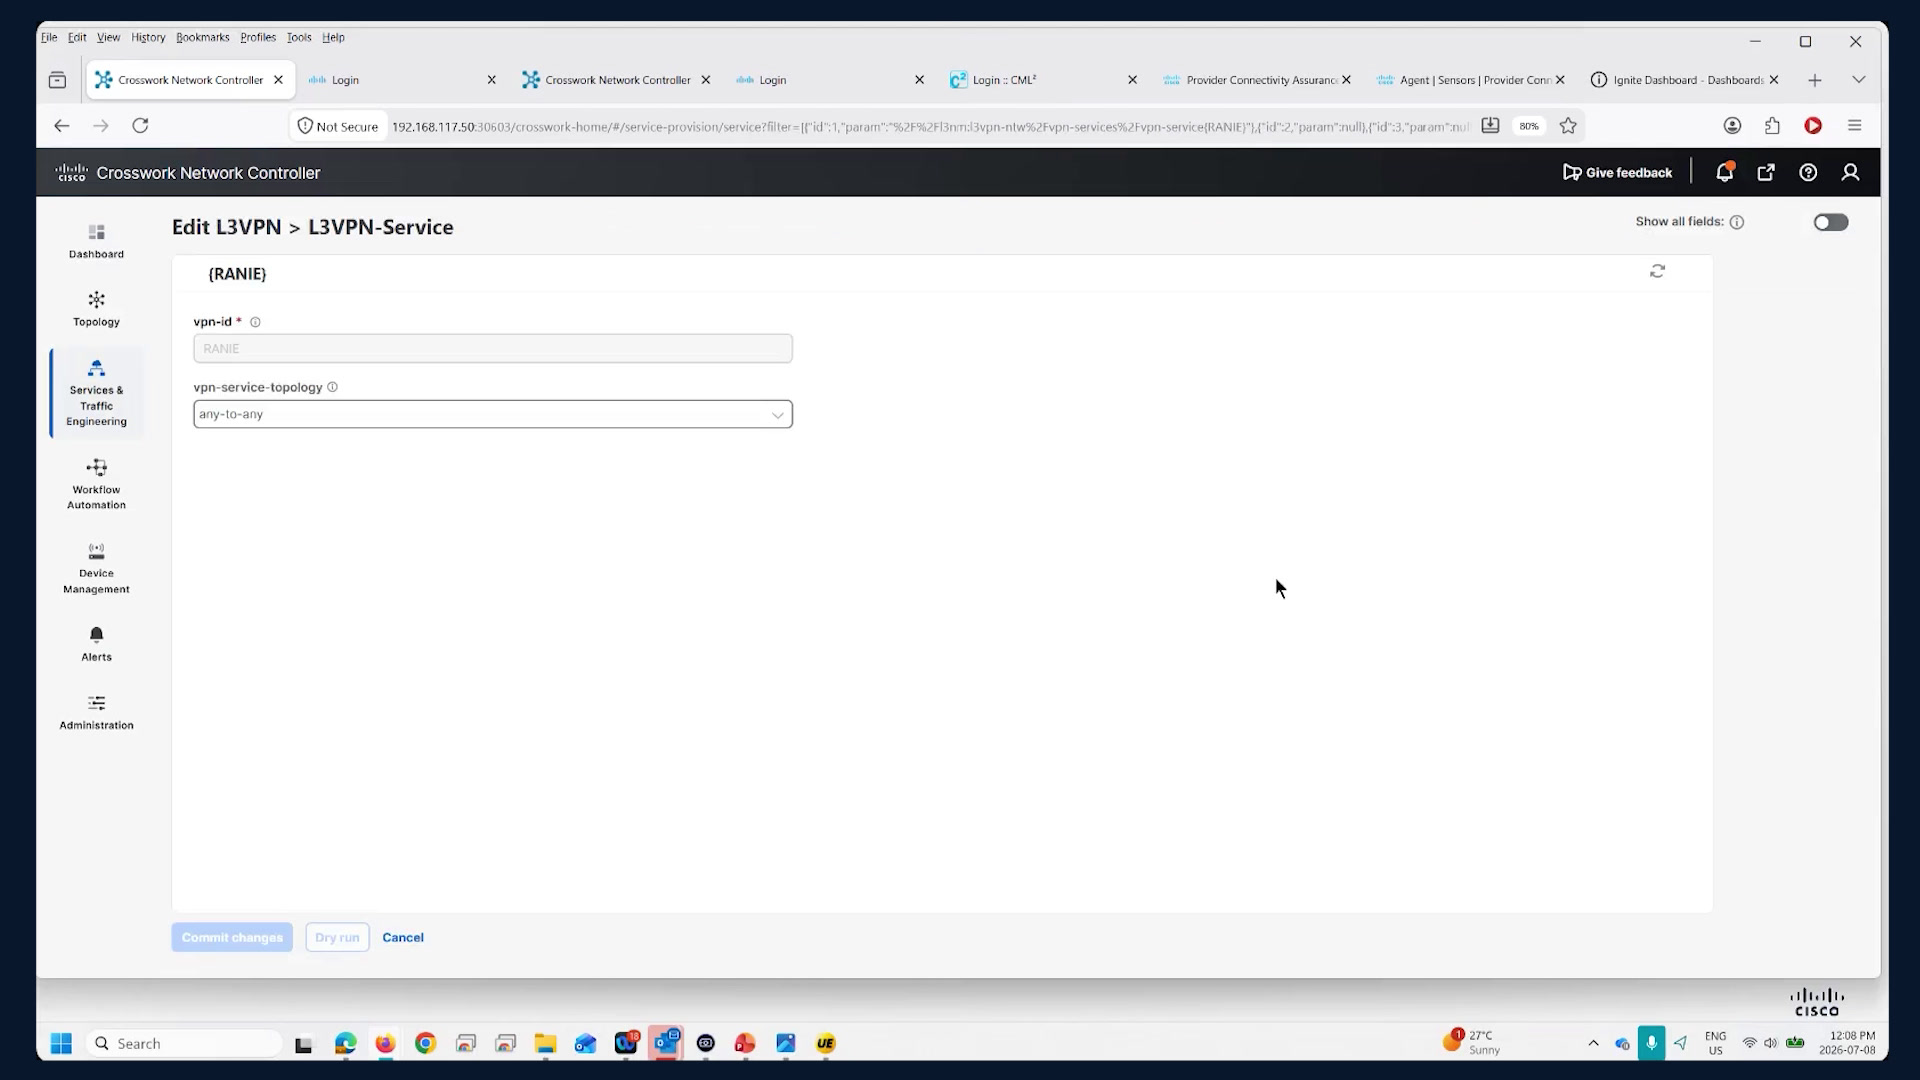Viewport: 1920px width, 1080px height.
Task: Show hidden system tray icons
Action: click(x=1593, y=1043)
